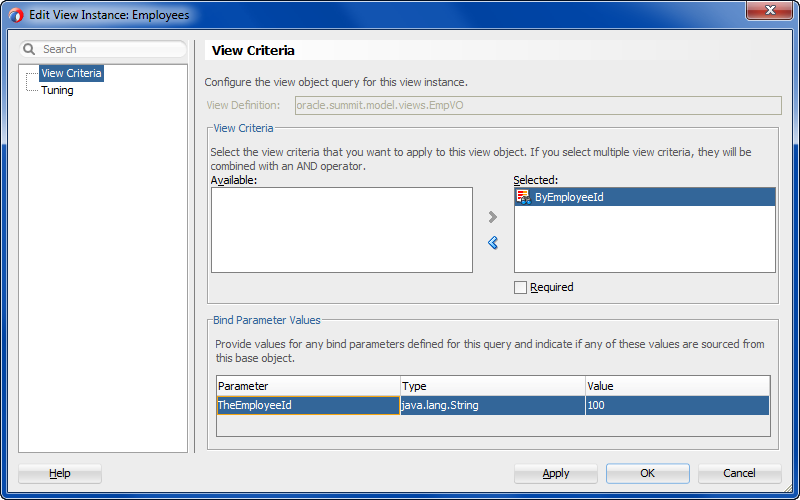The width and height of the screenshot is (800, 500).
Task: Click the Apply button
Action: (556, 473)
